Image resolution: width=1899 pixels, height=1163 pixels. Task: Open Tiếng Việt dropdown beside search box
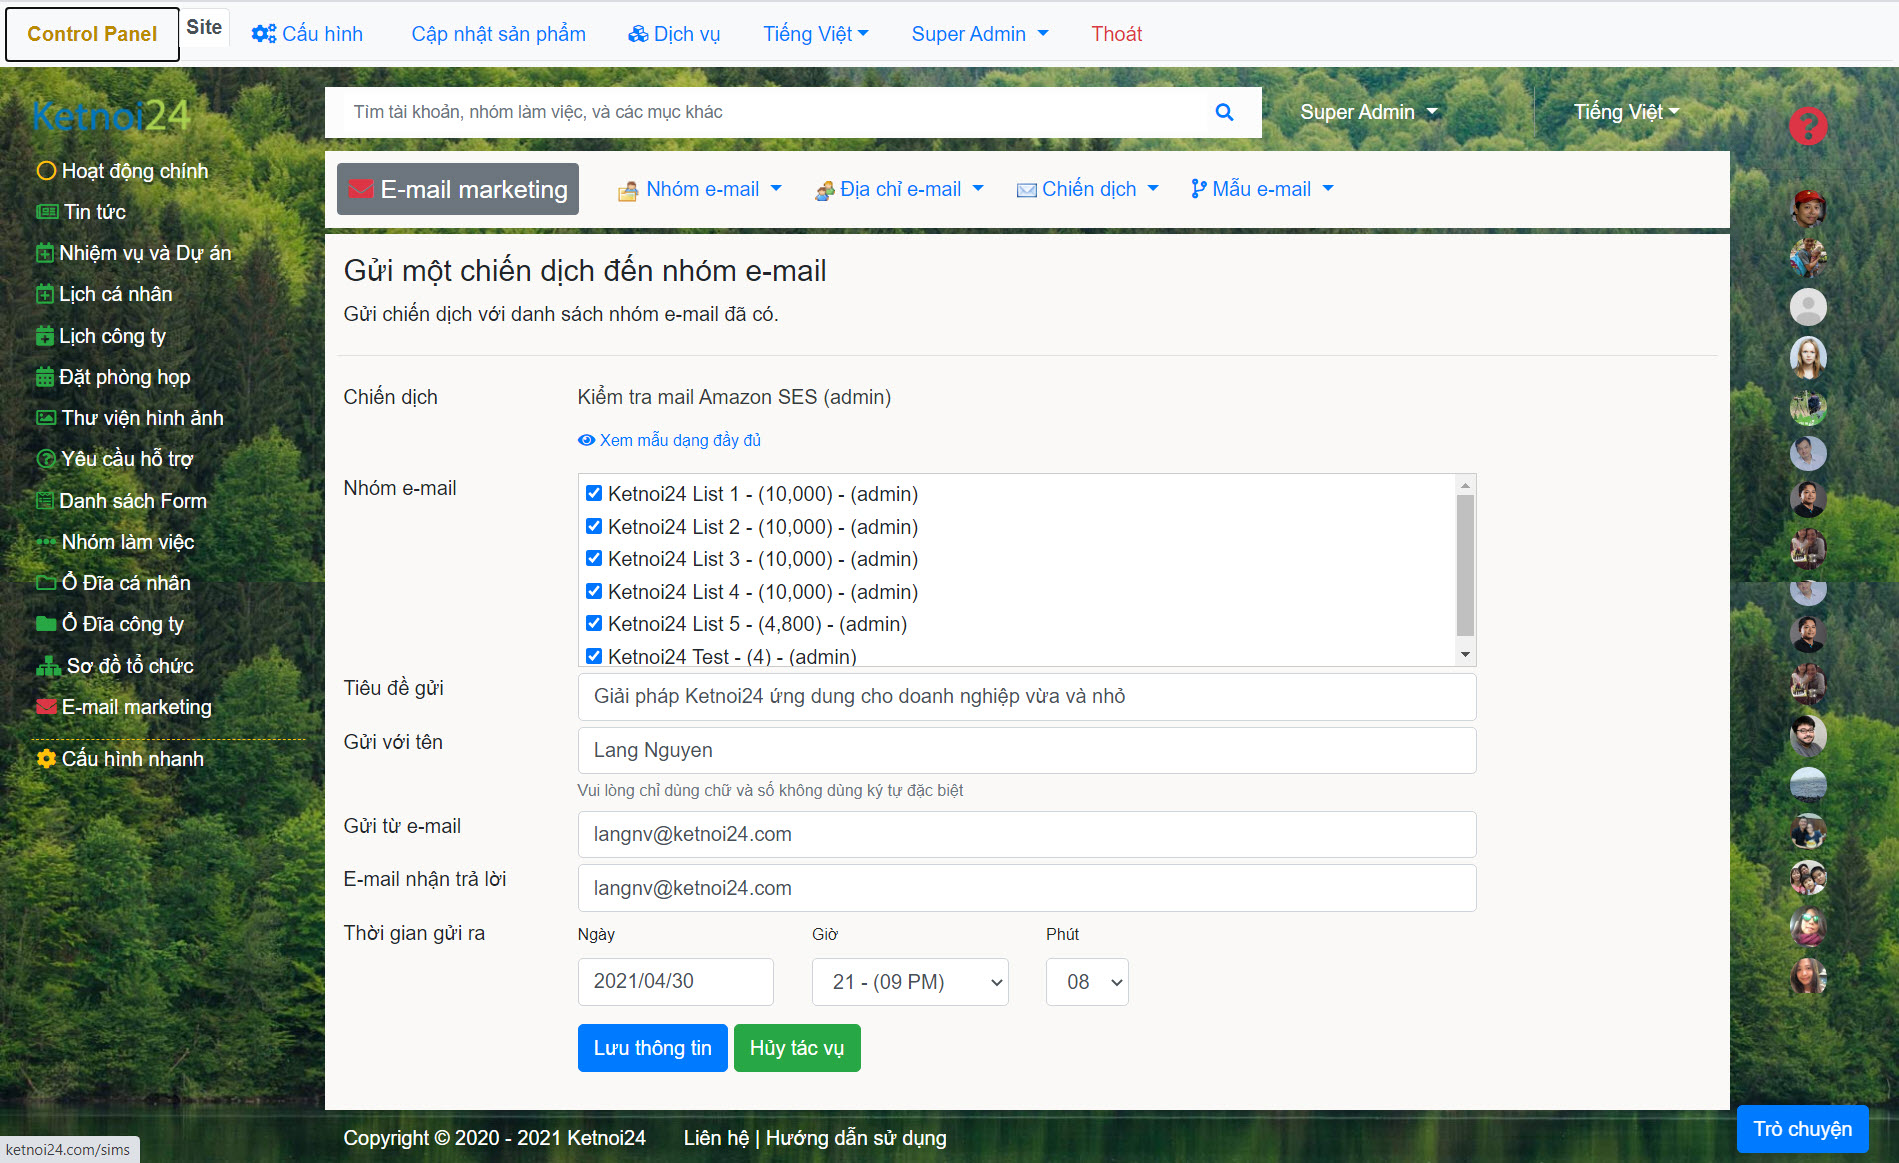pyautogui.click(x=1626, y=112)
